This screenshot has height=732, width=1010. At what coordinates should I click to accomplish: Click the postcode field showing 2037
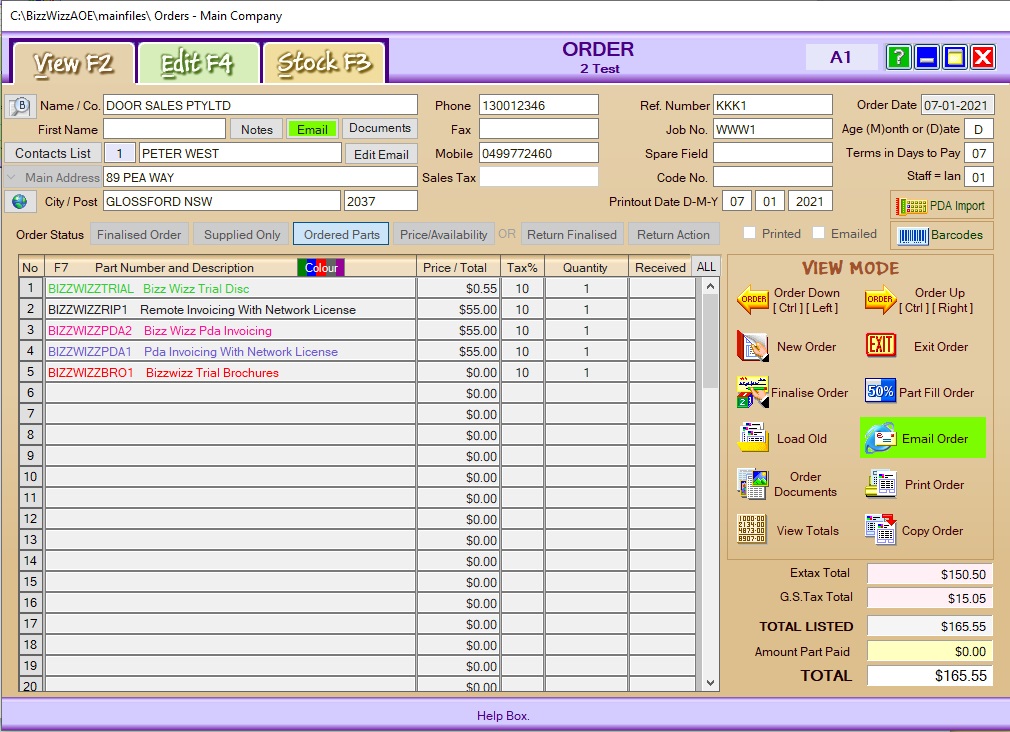(x=381, y=201)
